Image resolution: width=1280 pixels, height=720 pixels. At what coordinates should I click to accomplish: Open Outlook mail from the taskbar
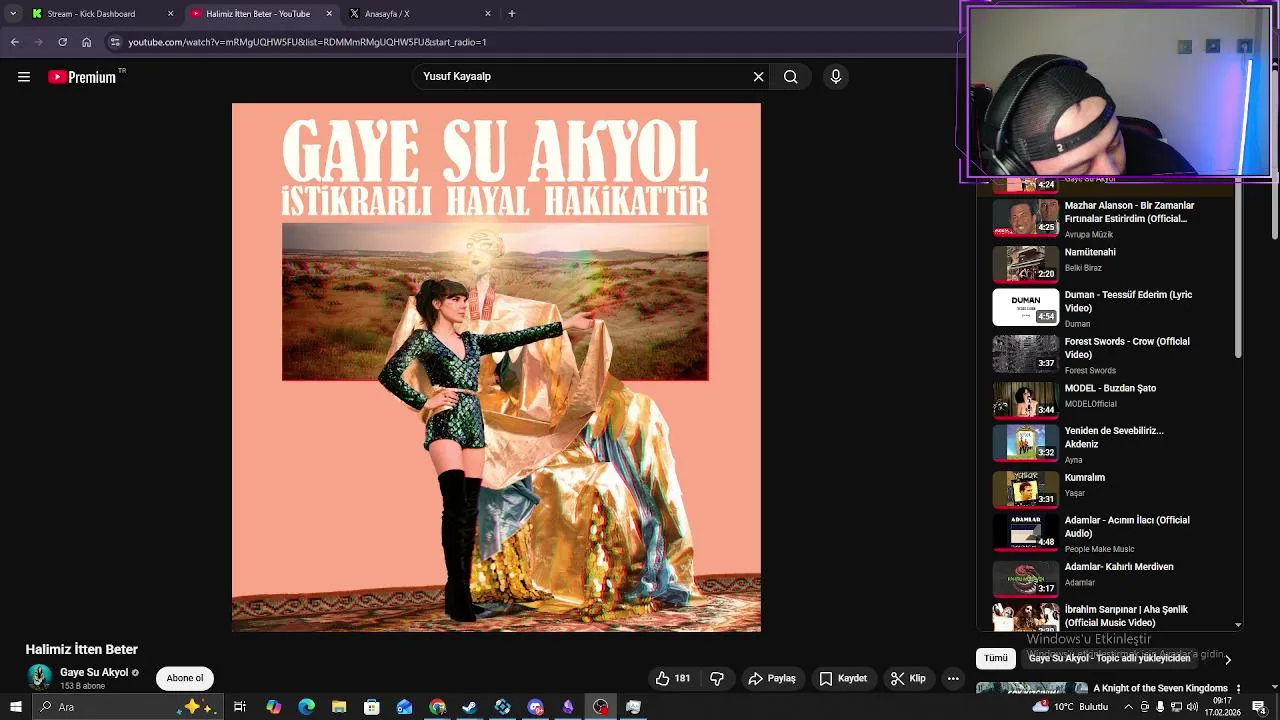point(404,707)
